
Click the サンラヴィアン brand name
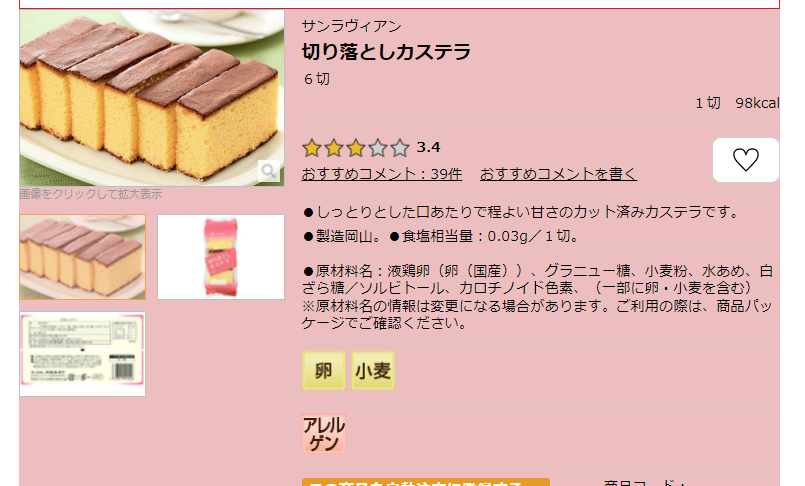pos(351,26)
